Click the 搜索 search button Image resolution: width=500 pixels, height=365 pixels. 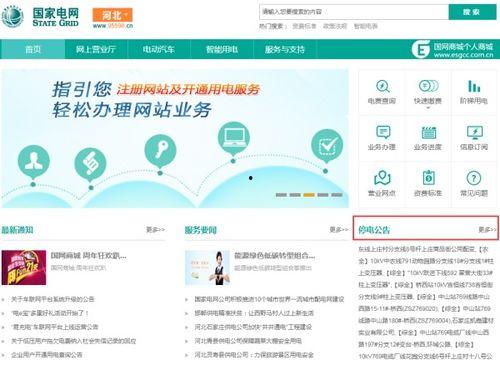(x=472, y=12)
